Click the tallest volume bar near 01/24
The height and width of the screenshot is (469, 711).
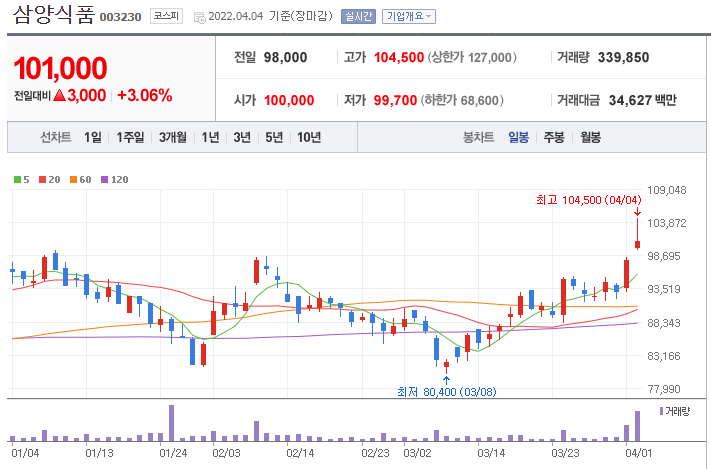pos(171,423)
